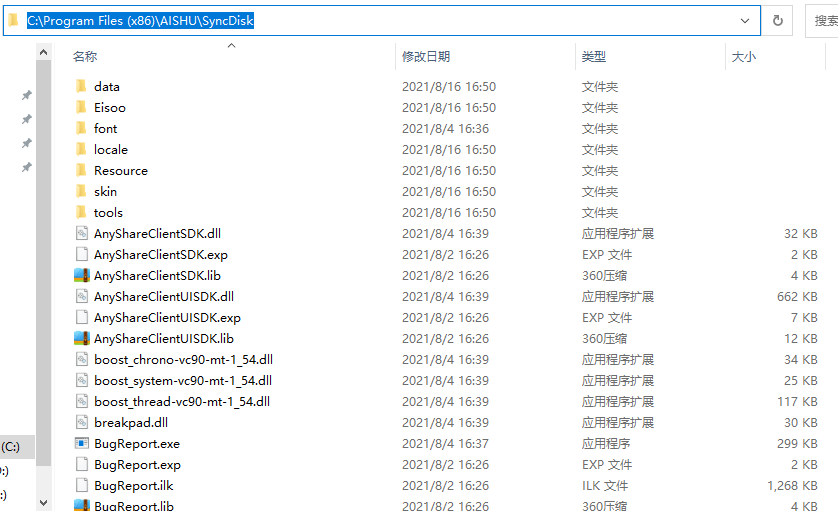Select the locale folder name
The width and height of the screenshot is (838, 523).
pyautogui.click(x=111, y=150)
